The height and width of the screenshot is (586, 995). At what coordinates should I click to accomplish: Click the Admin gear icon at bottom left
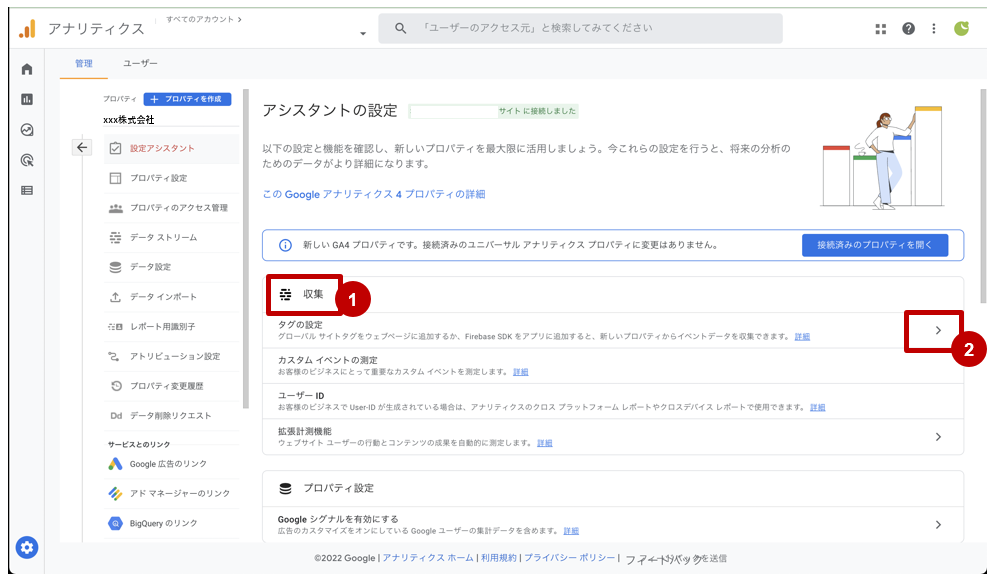click(27, 547)
